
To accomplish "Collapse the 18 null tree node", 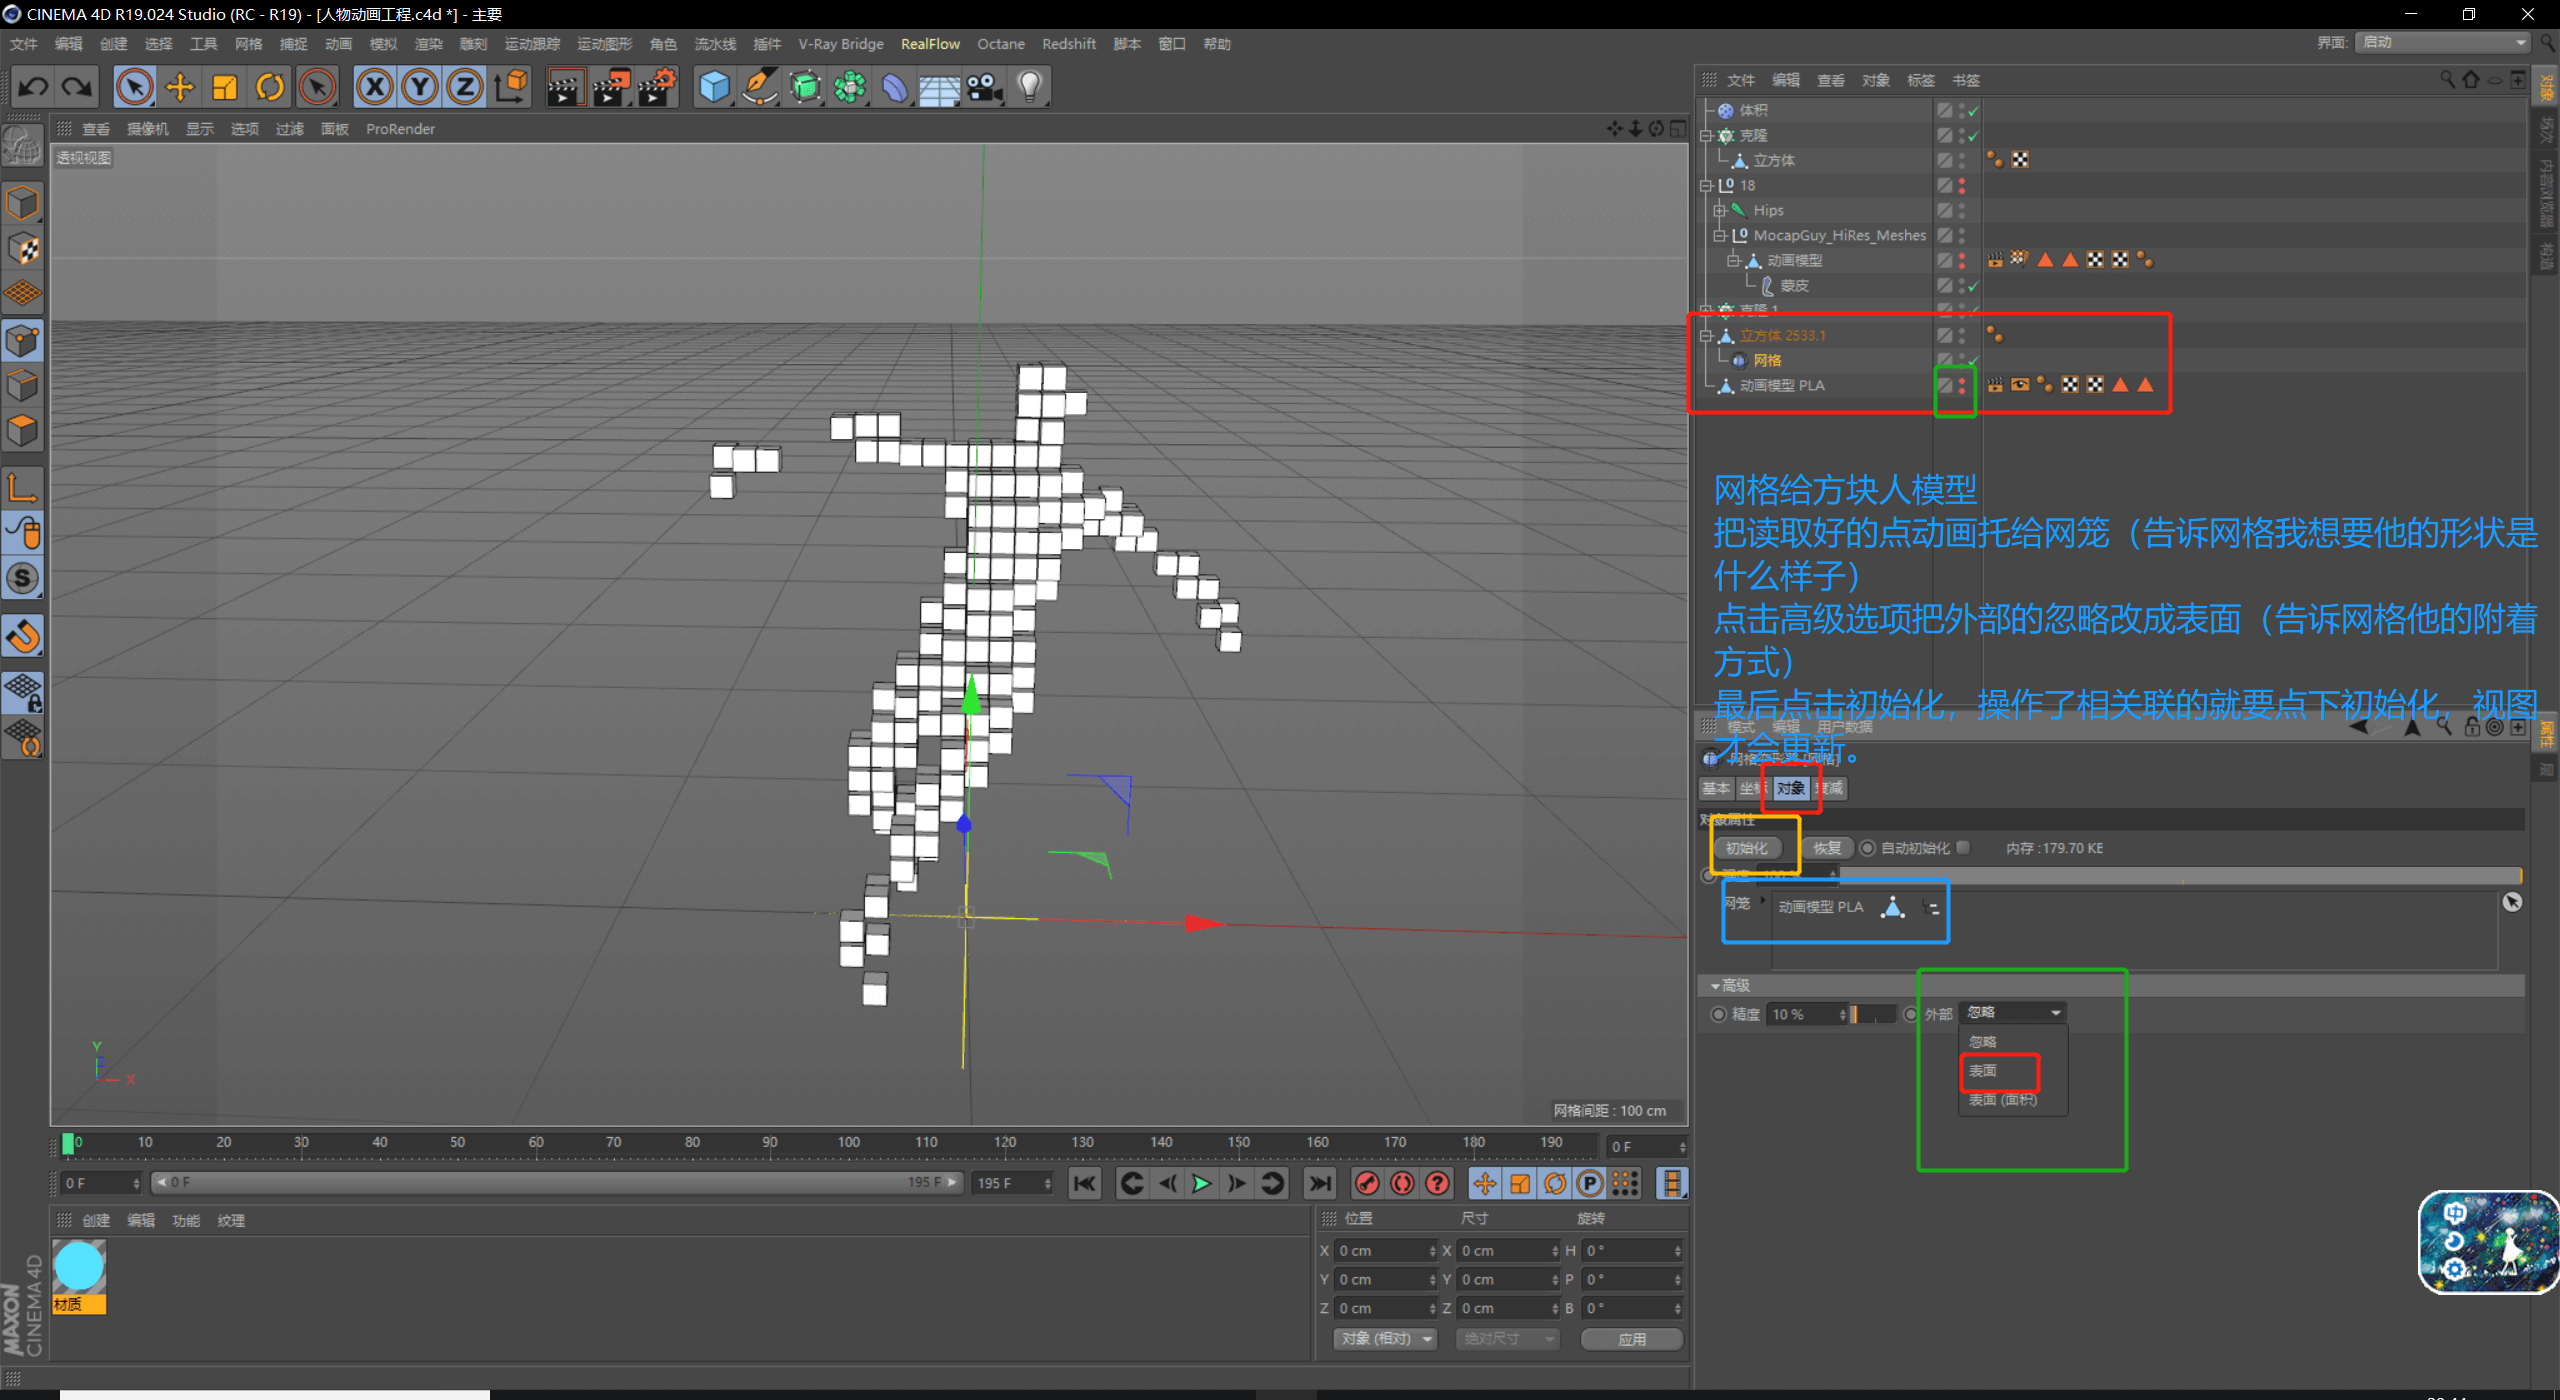I will (1706, 186).
